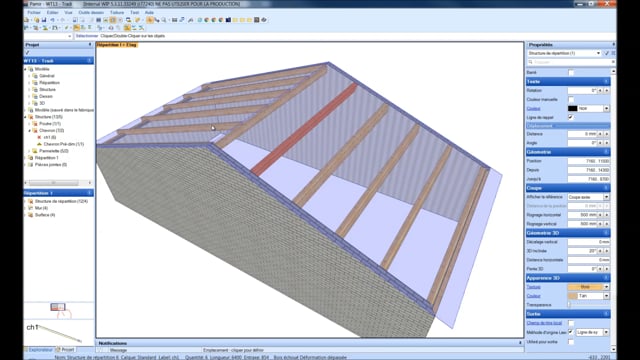Open the Toiture menu

coord(117,13)
